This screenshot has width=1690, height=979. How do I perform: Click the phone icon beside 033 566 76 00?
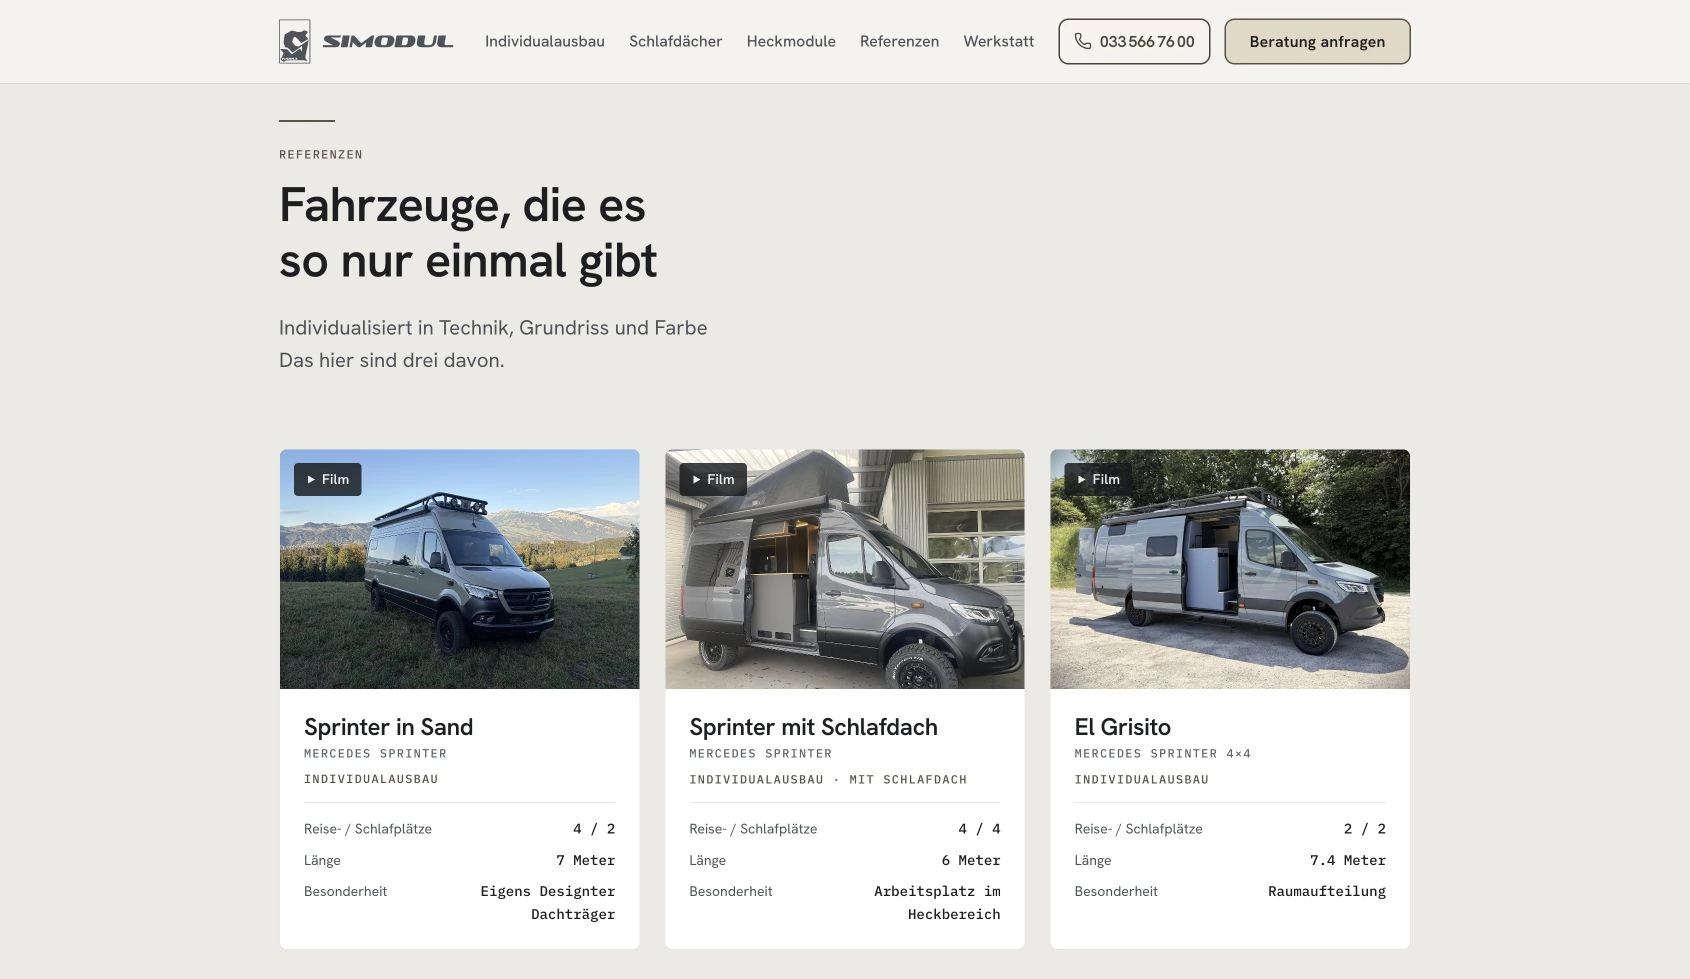pos(1082,41)
